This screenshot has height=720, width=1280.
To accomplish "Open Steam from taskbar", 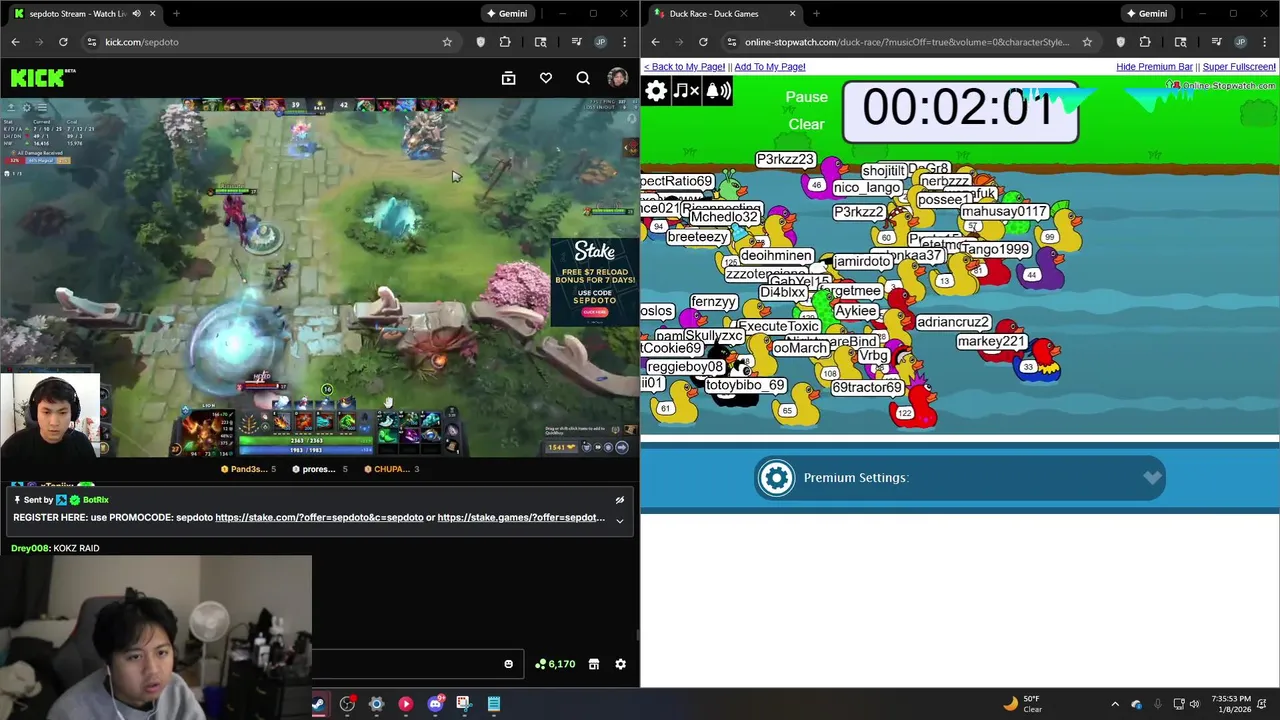I will pos(318,704).
